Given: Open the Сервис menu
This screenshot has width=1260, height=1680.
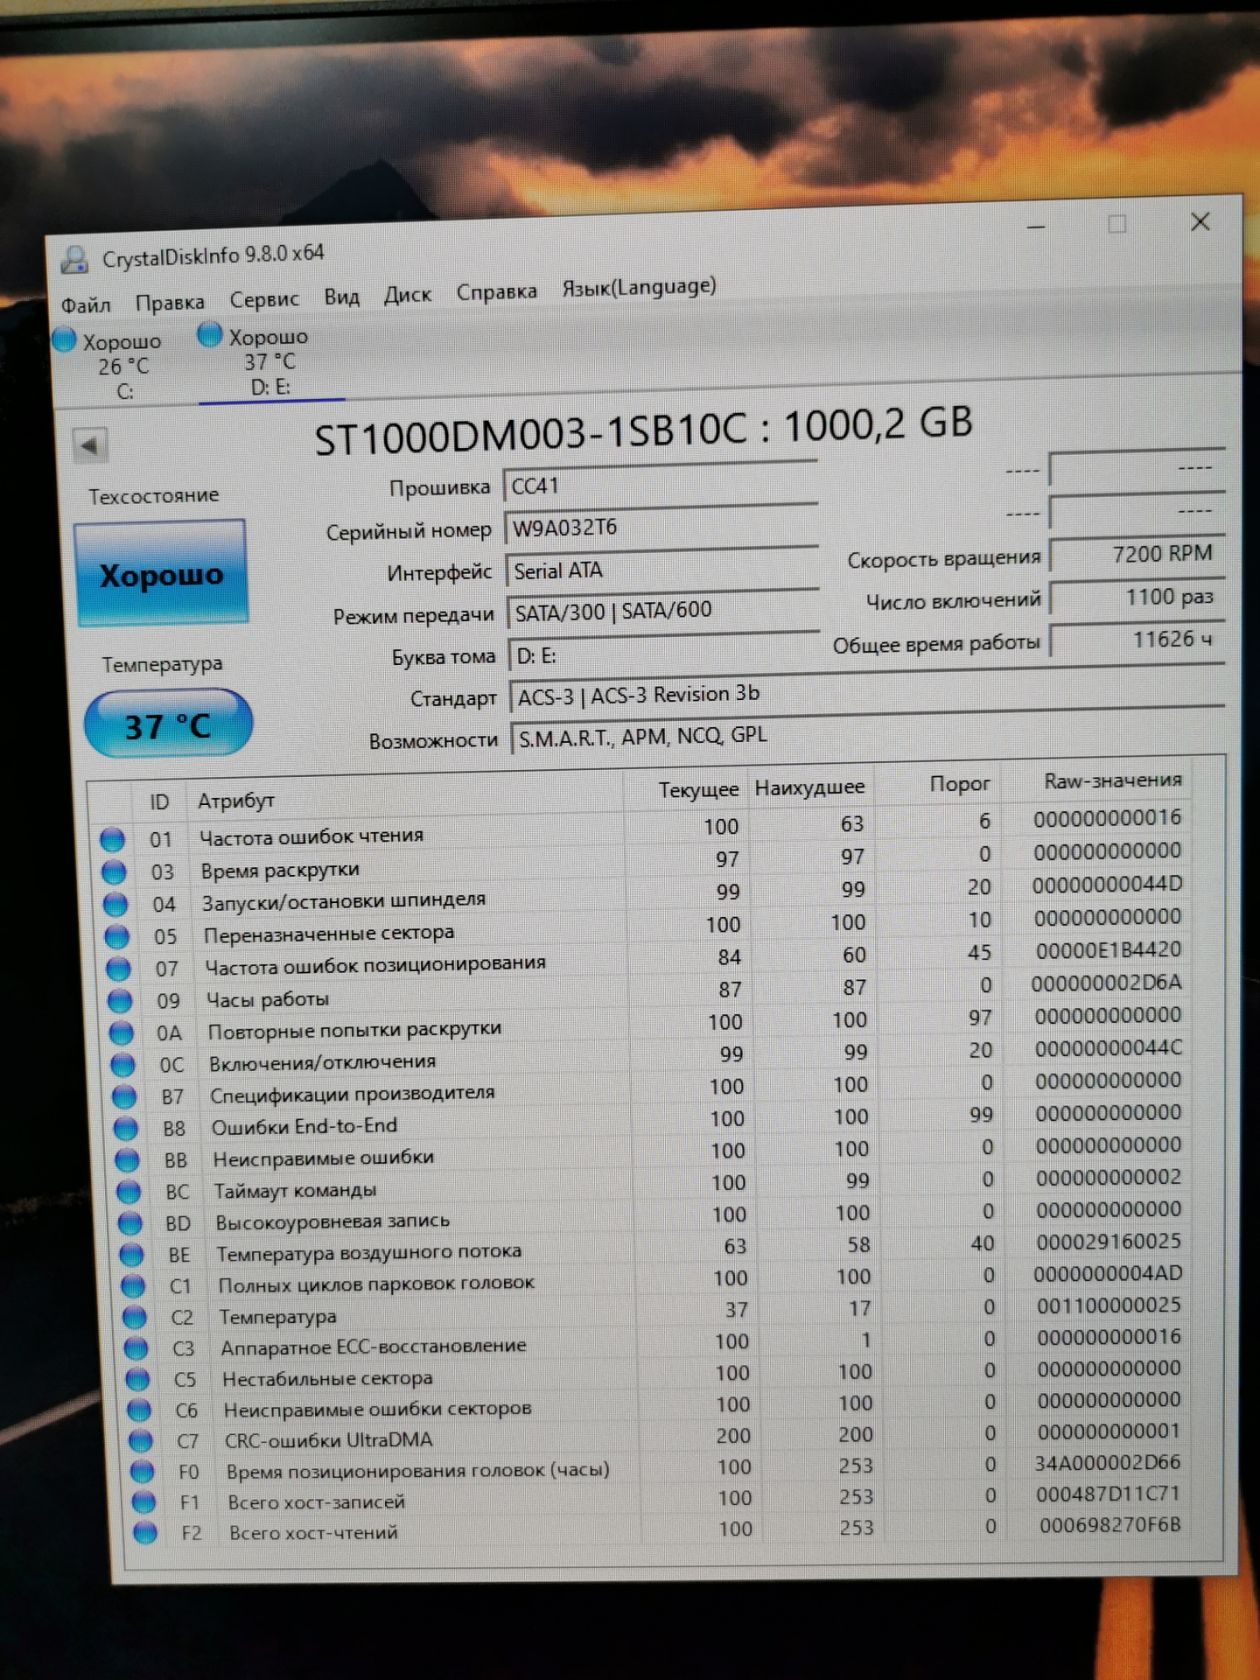Looking at the screenshot, I should tap(264, 298).
